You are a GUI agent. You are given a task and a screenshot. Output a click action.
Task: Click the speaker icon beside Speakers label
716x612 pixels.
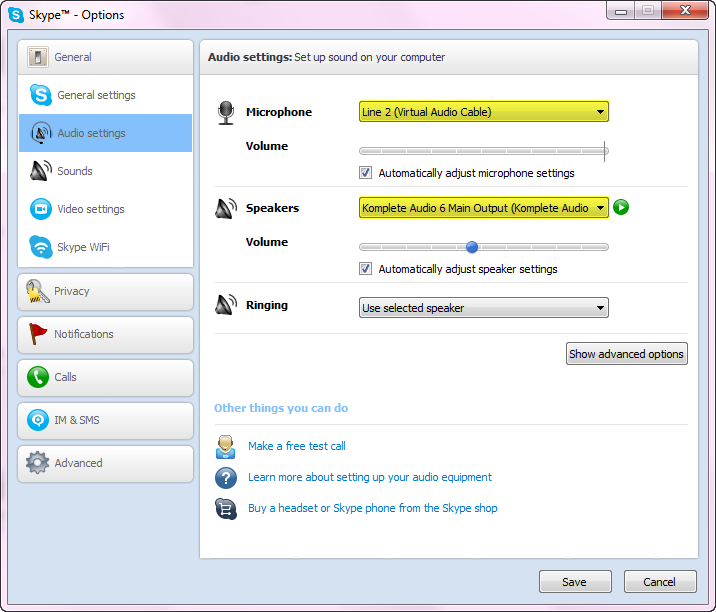pos(226,208)
